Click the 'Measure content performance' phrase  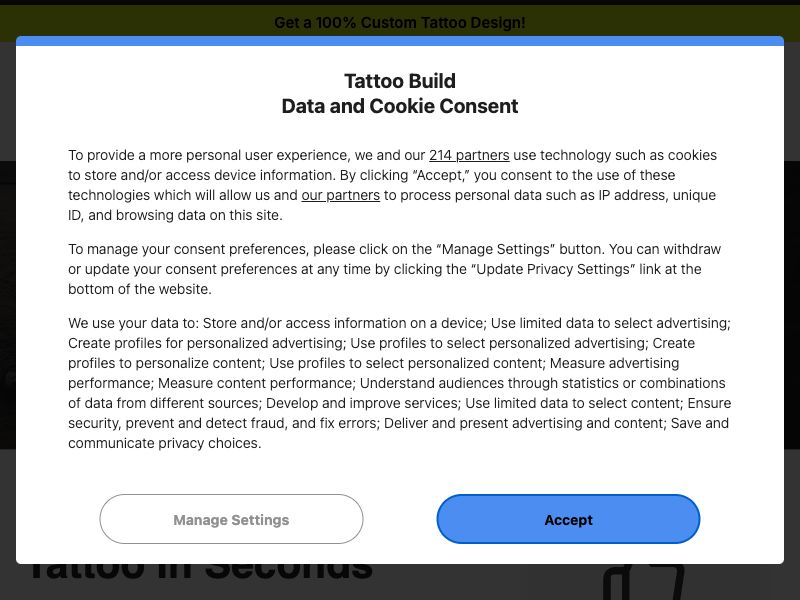click(255, 383)
